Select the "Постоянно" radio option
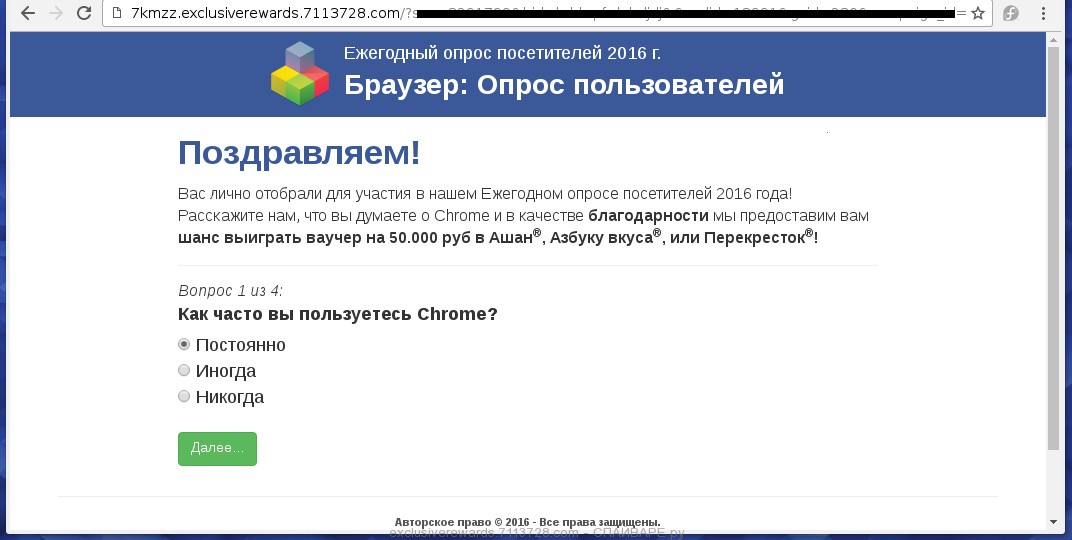The width and height of the screenshot is (1072, 540). click(x=184, y=345)
